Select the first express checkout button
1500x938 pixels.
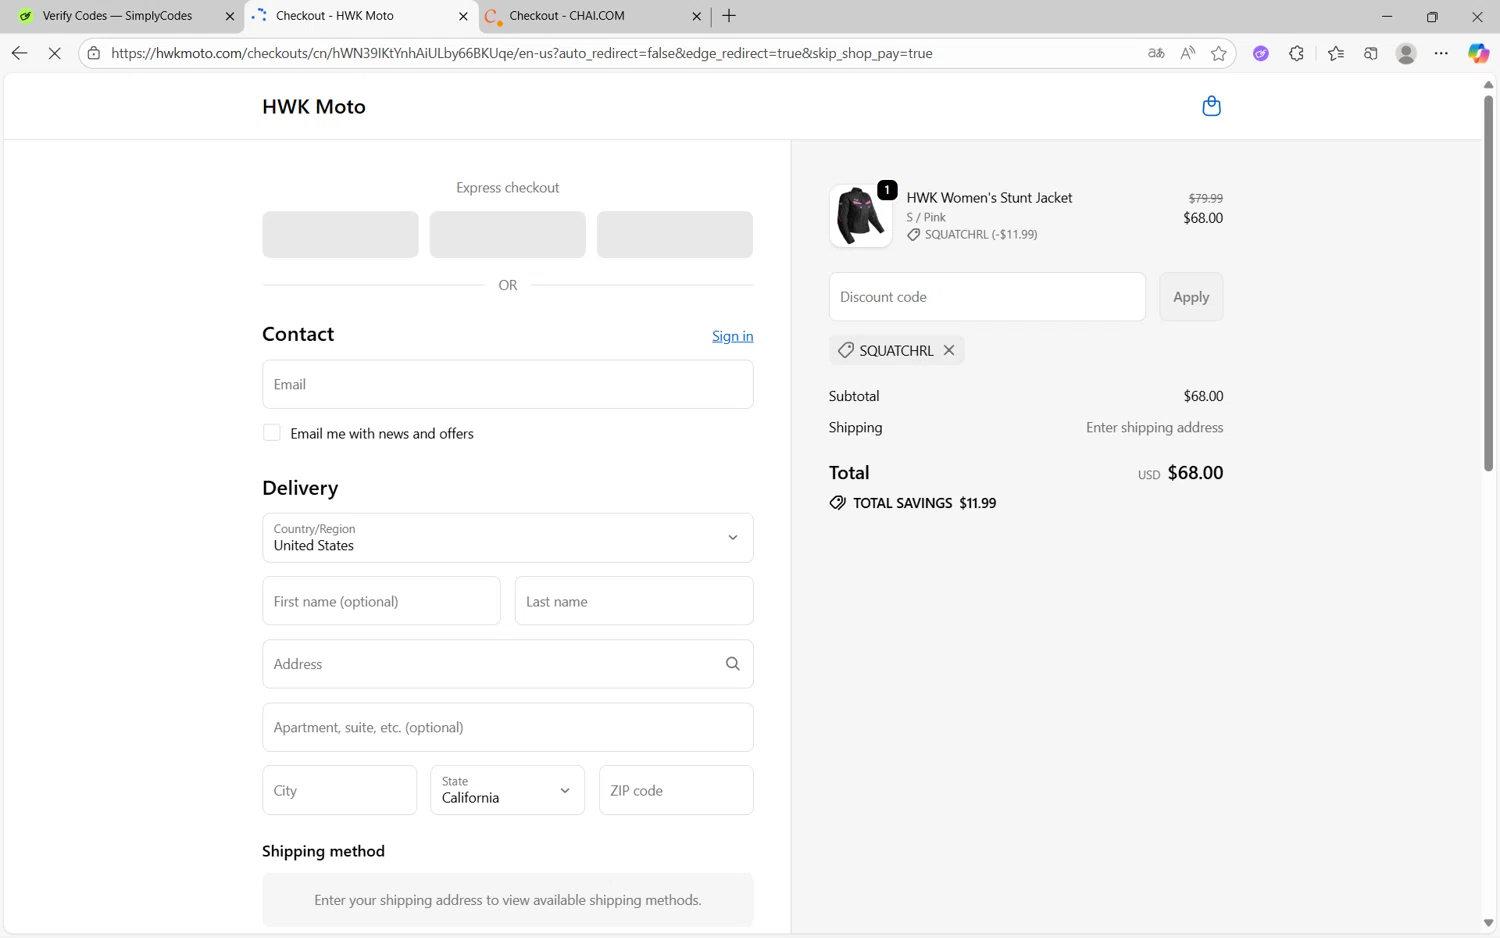click(341, 234)
